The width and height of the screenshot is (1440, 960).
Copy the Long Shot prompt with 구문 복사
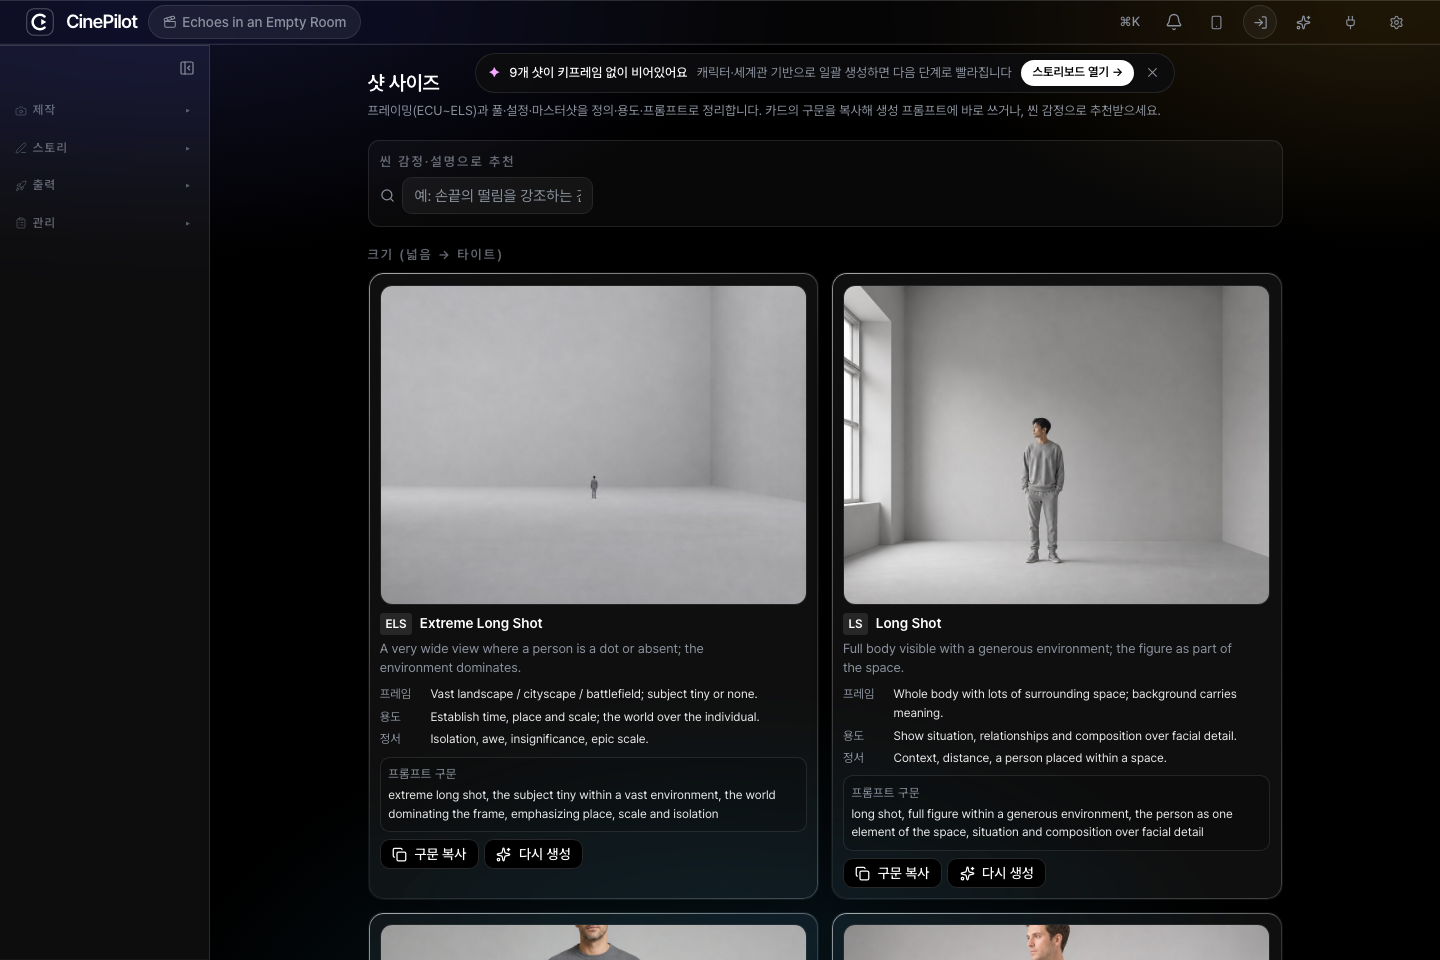coord(893,873)
